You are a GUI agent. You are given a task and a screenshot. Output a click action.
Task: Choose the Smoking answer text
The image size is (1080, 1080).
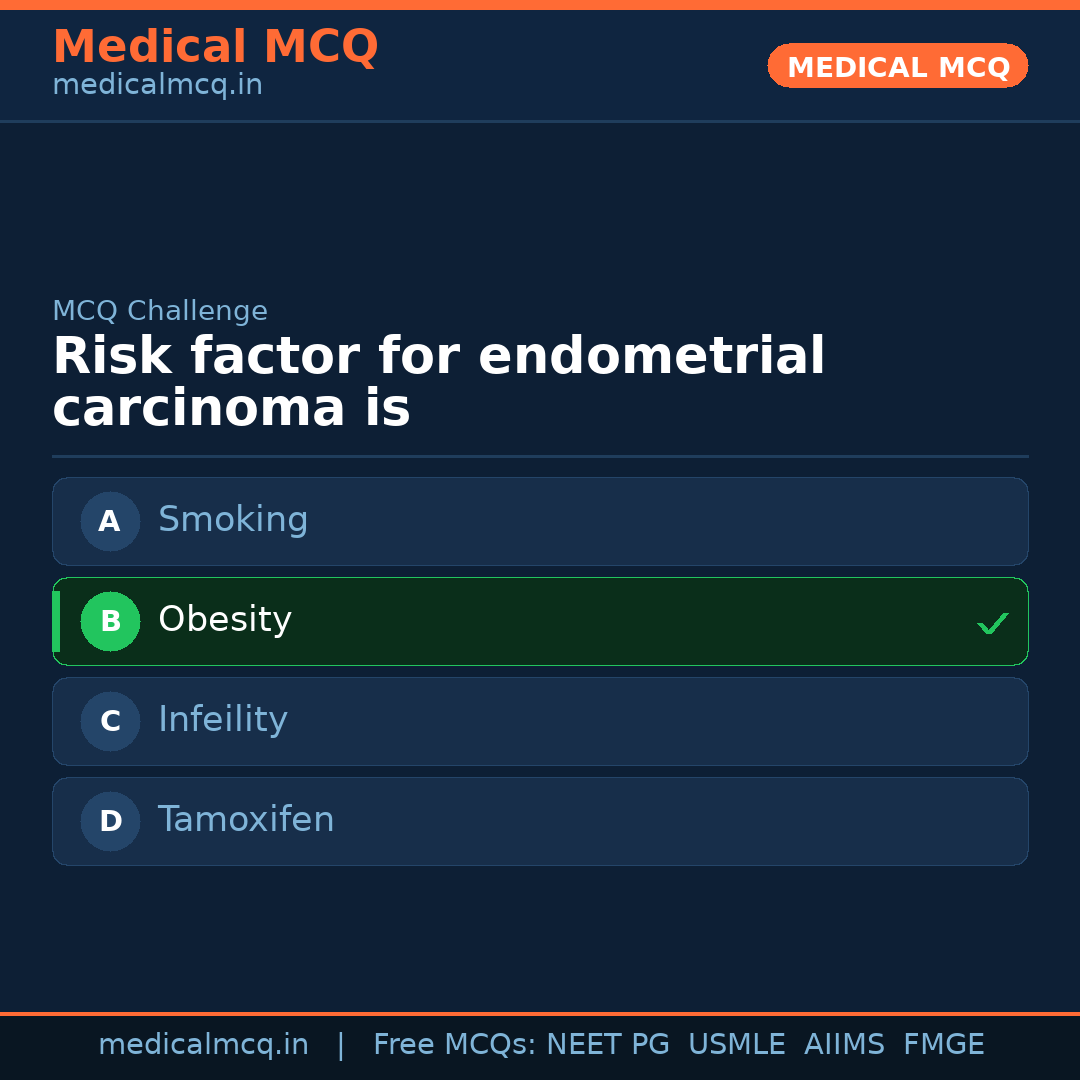(x=233, y=520)
